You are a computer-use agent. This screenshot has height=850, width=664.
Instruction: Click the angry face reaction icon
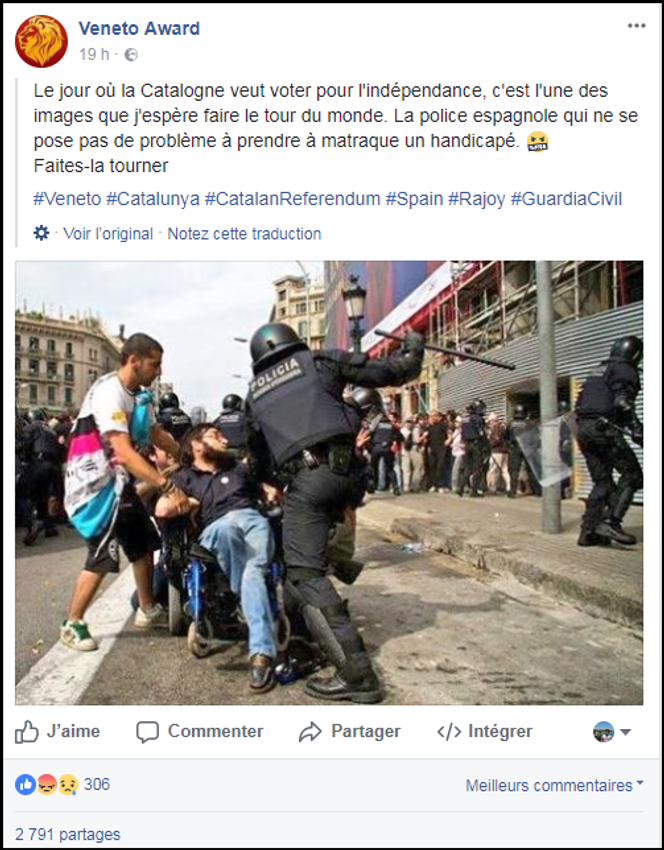(x=47, y=784)
